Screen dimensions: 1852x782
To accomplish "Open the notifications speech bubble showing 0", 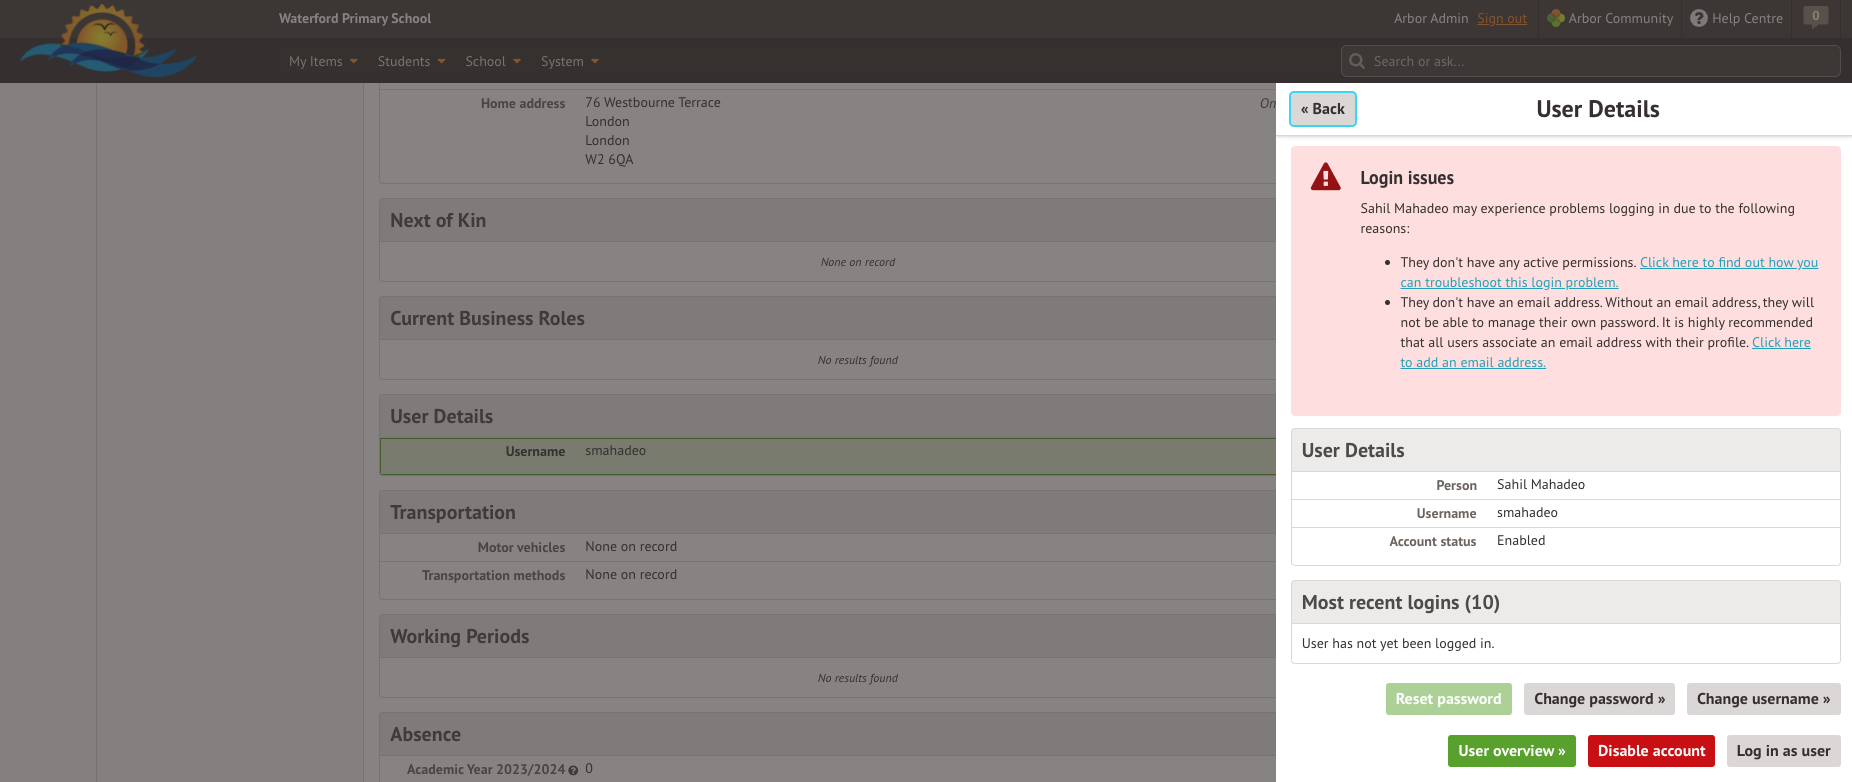I will coord(1816,17).
